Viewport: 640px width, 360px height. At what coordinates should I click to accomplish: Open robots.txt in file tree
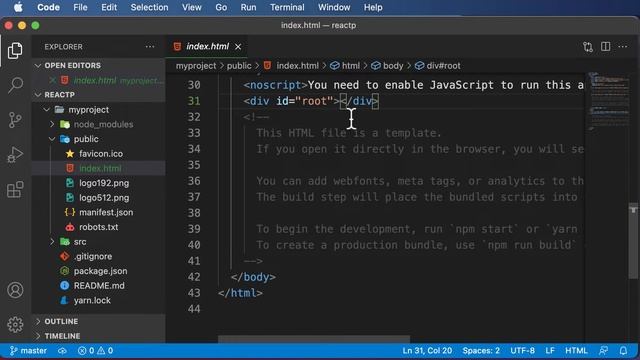point(98,227)
